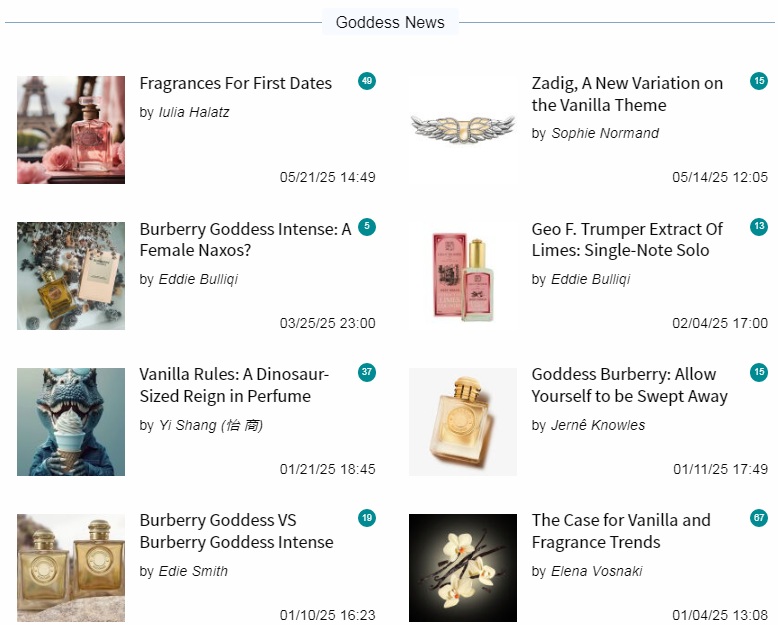The image size is (778, 625).
Task: Click the dinosaur eating ice cream thumbnail
Action: 71,422
